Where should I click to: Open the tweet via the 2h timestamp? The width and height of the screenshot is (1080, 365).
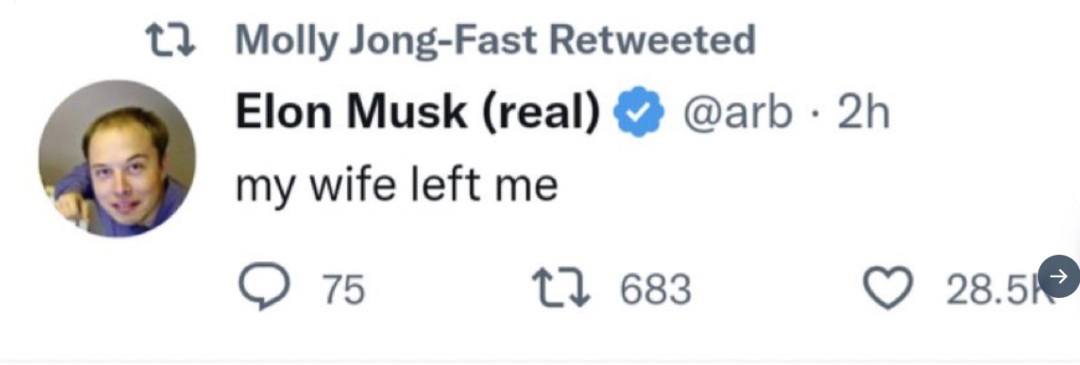tap(864, 112)
